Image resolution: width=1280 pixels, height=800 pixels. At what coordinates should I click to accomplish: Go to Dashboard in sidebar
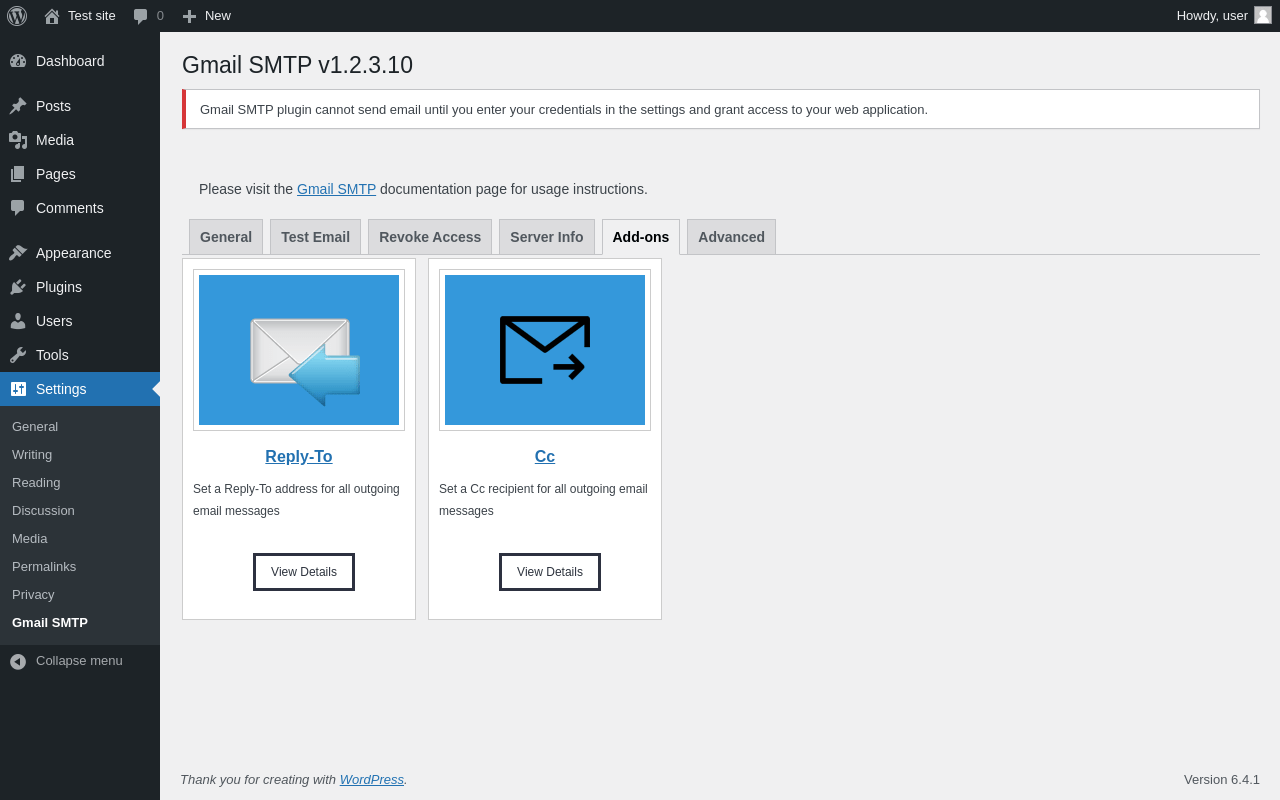click(x=80, y=61)
